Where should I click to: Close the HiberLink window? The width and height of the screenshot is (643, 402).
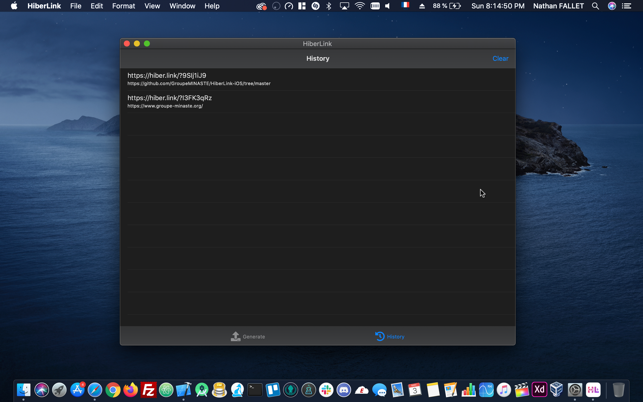pyautogui.click(x=127, y=43)
